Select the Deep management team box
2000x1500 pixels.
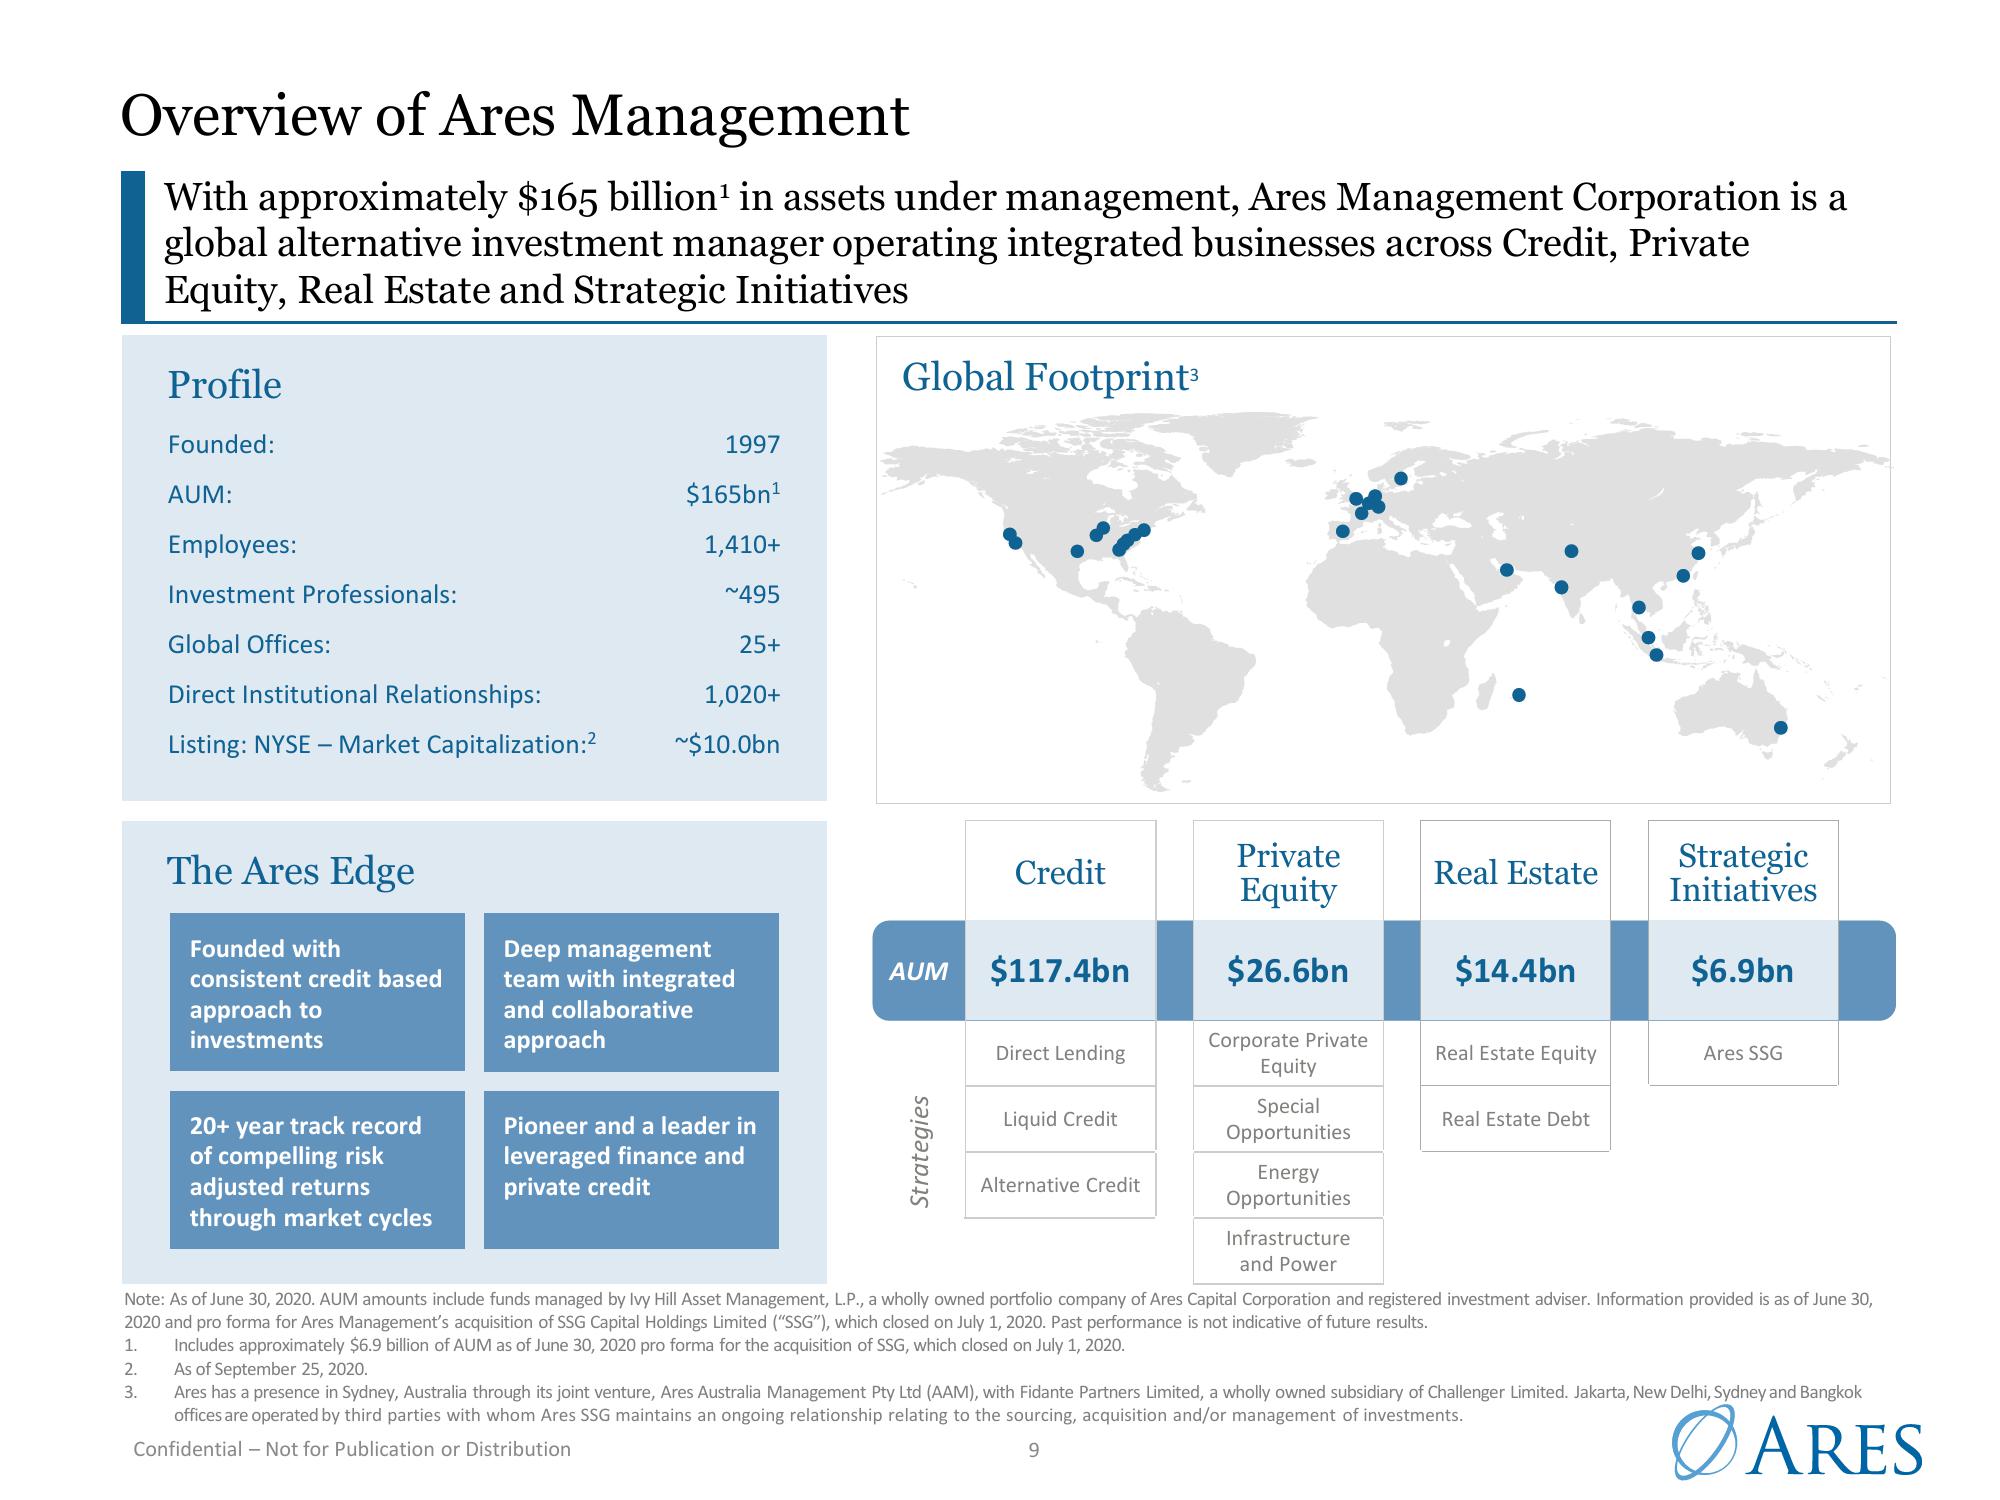(631, 992)
